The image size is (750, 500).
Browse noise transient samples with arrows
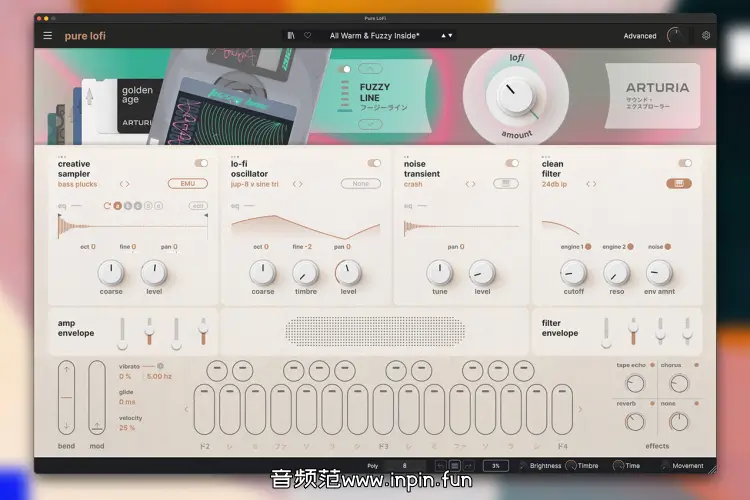point(471,184)
